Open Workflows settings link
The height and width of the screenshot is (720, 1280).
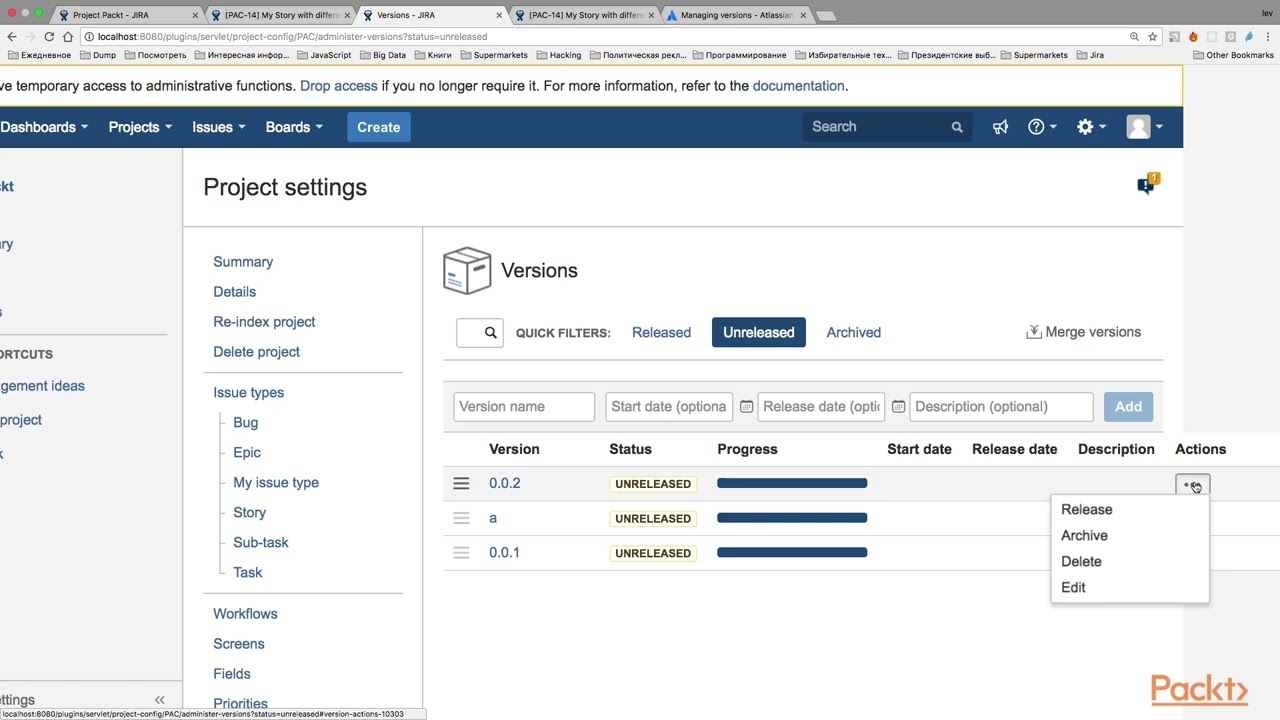[x=245, y=614]
